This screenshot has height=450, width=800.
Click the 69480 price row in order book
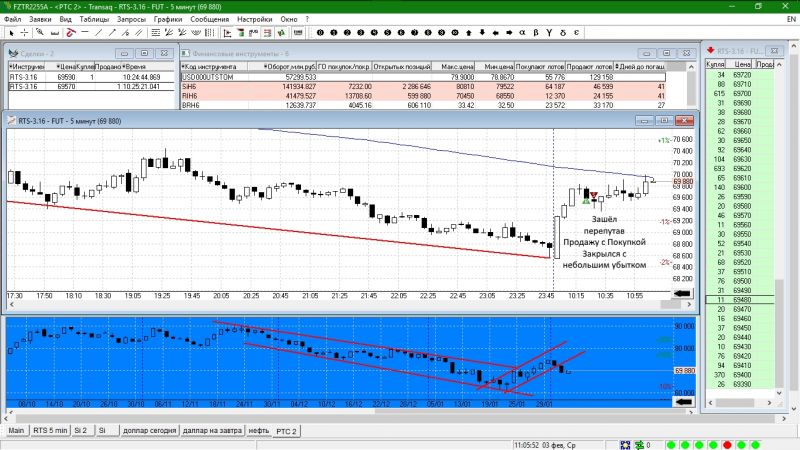[x=740, y=299]
